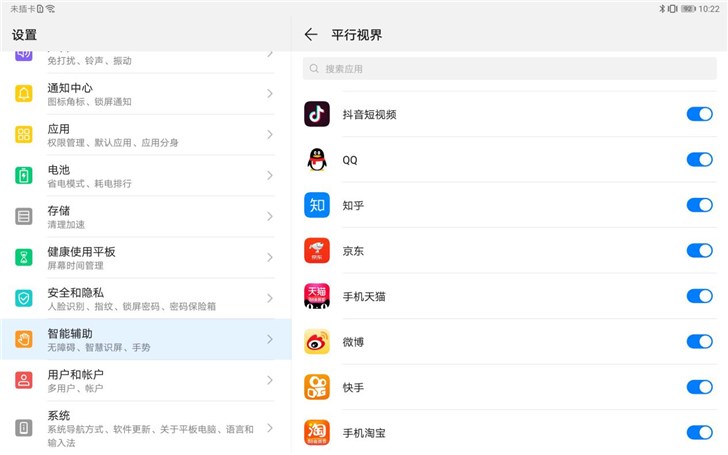This screenshot has width=728, height=455.
Task: Click the 安全和隐私 row chevron
Action: click(x=270, y=298)
